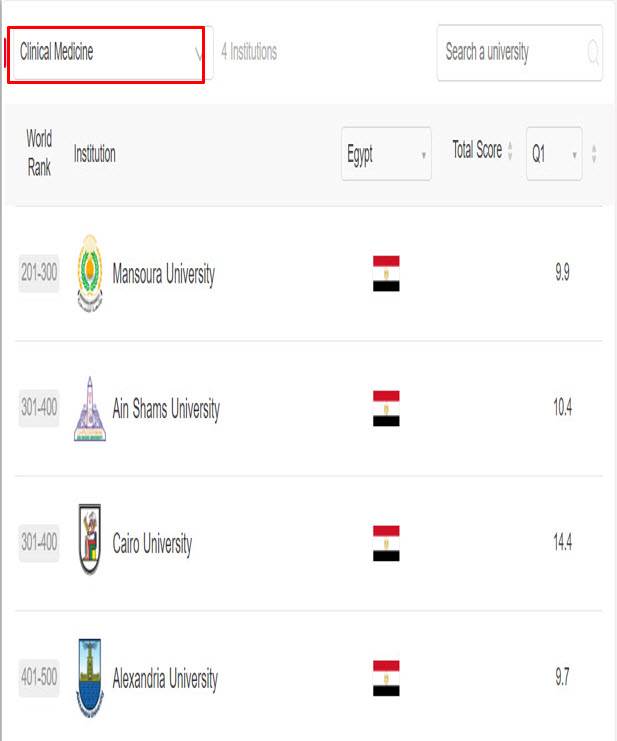Click the Cairo University crest icon
This screenshot has width=617, height=741.
(x=89, y=543)
